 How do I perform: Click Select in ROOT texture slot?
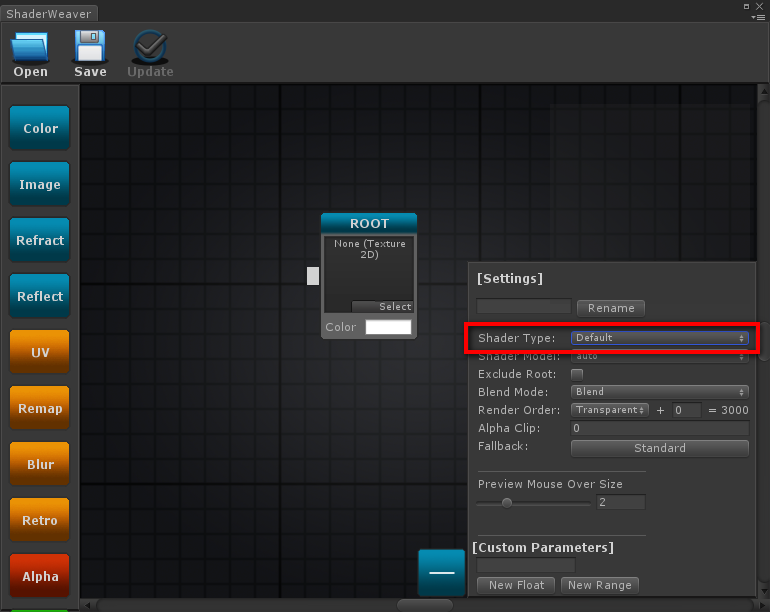(x=383, y=306)
